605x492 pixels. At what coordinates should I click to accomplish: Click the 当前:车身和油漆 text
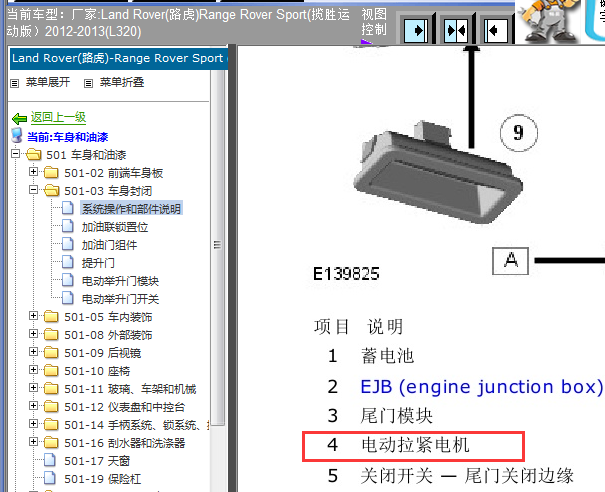point(68,137)
